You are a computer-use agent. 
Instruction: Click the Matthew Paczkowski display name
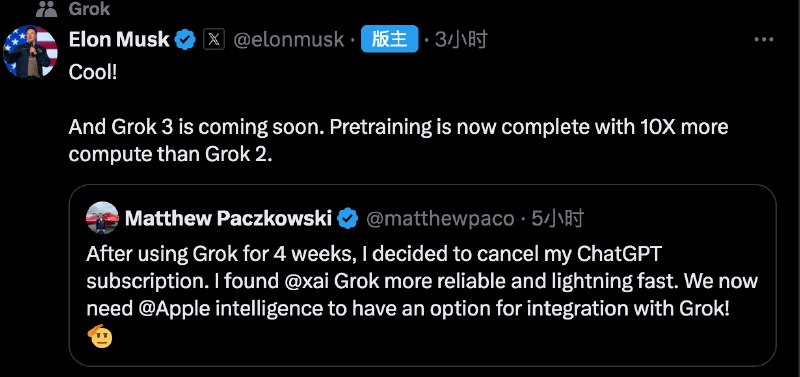pos(229,218)
